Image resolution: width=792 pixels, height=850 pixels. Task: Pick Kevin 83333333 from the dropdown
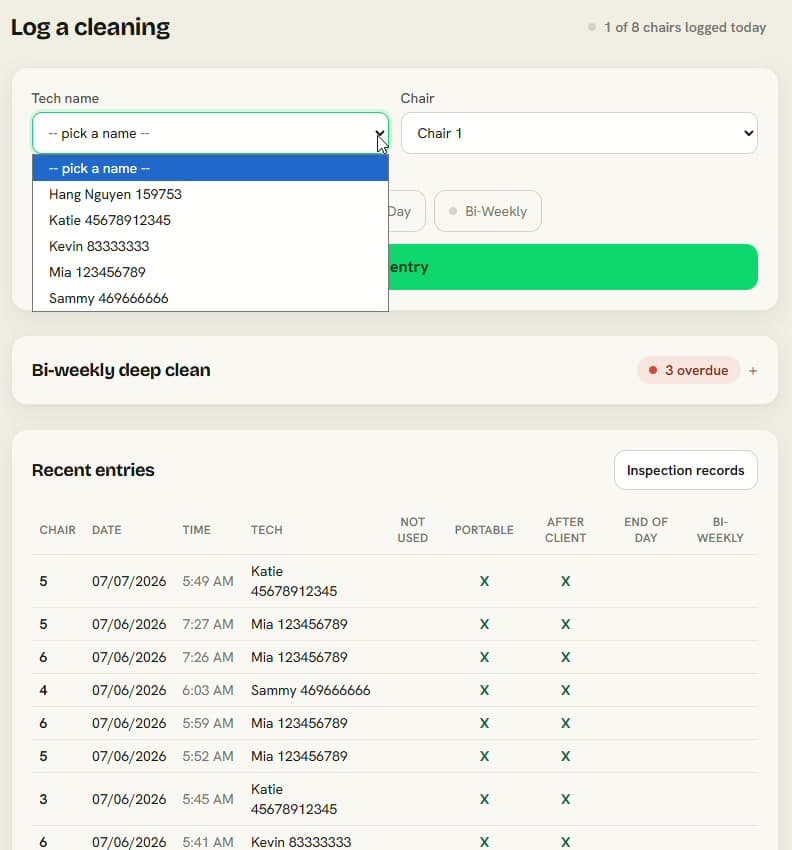[x=210, y=247]
